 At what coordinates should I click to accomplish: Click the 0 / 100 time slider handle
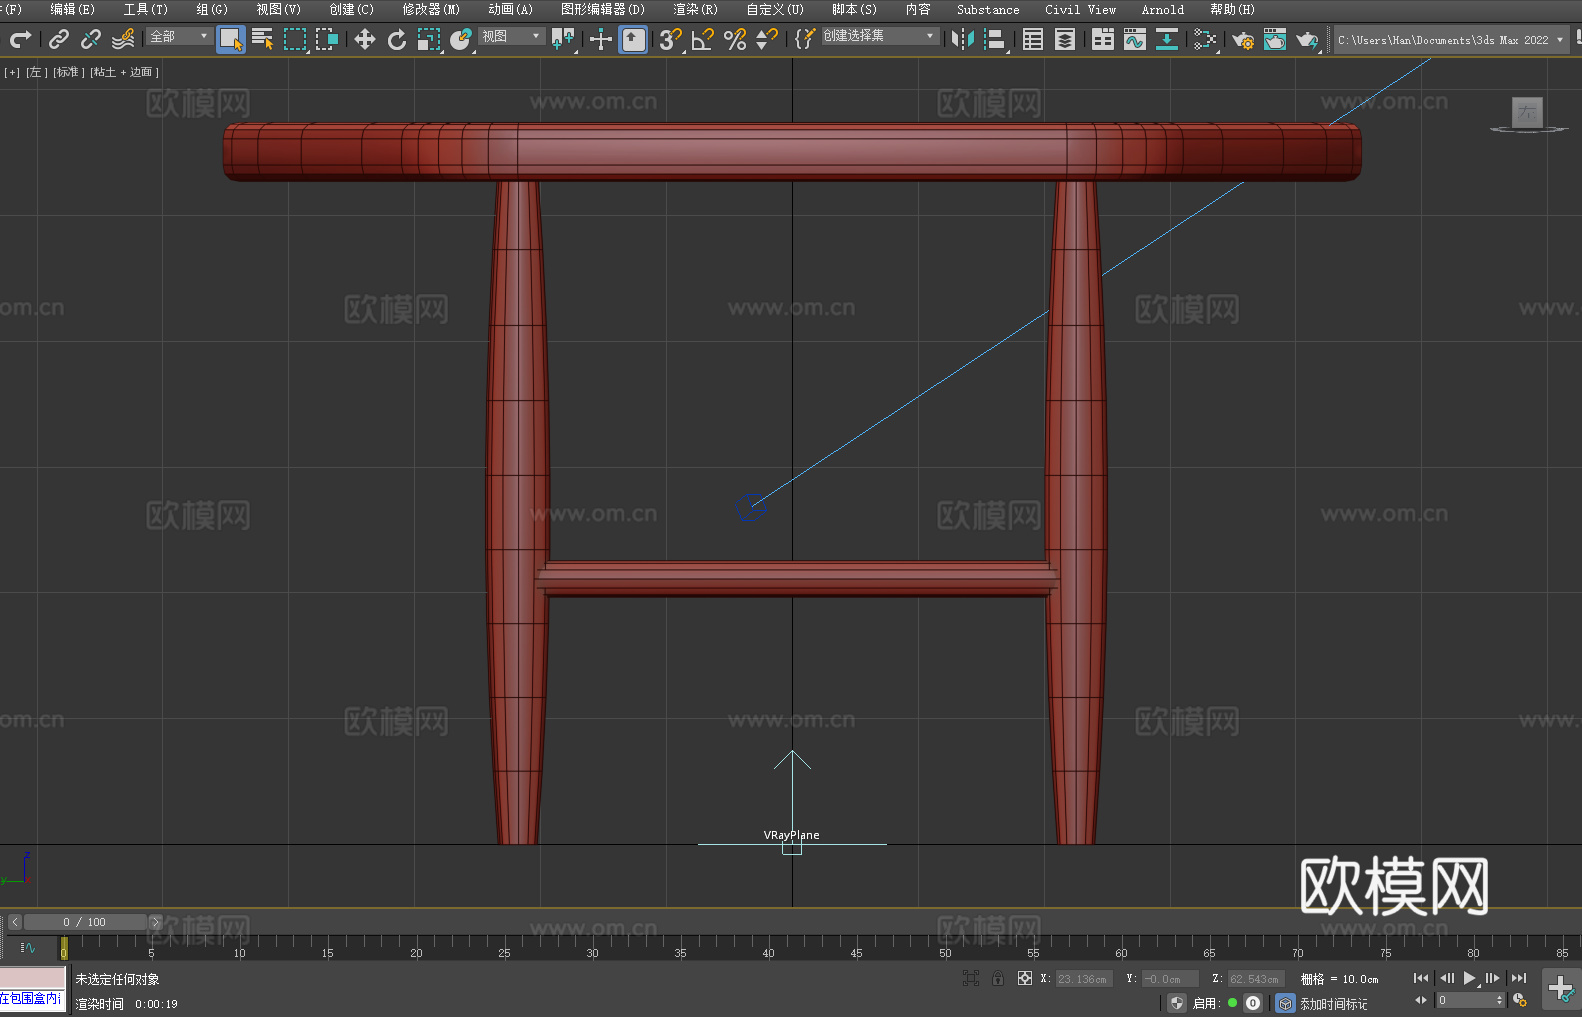tap(85, 922)
